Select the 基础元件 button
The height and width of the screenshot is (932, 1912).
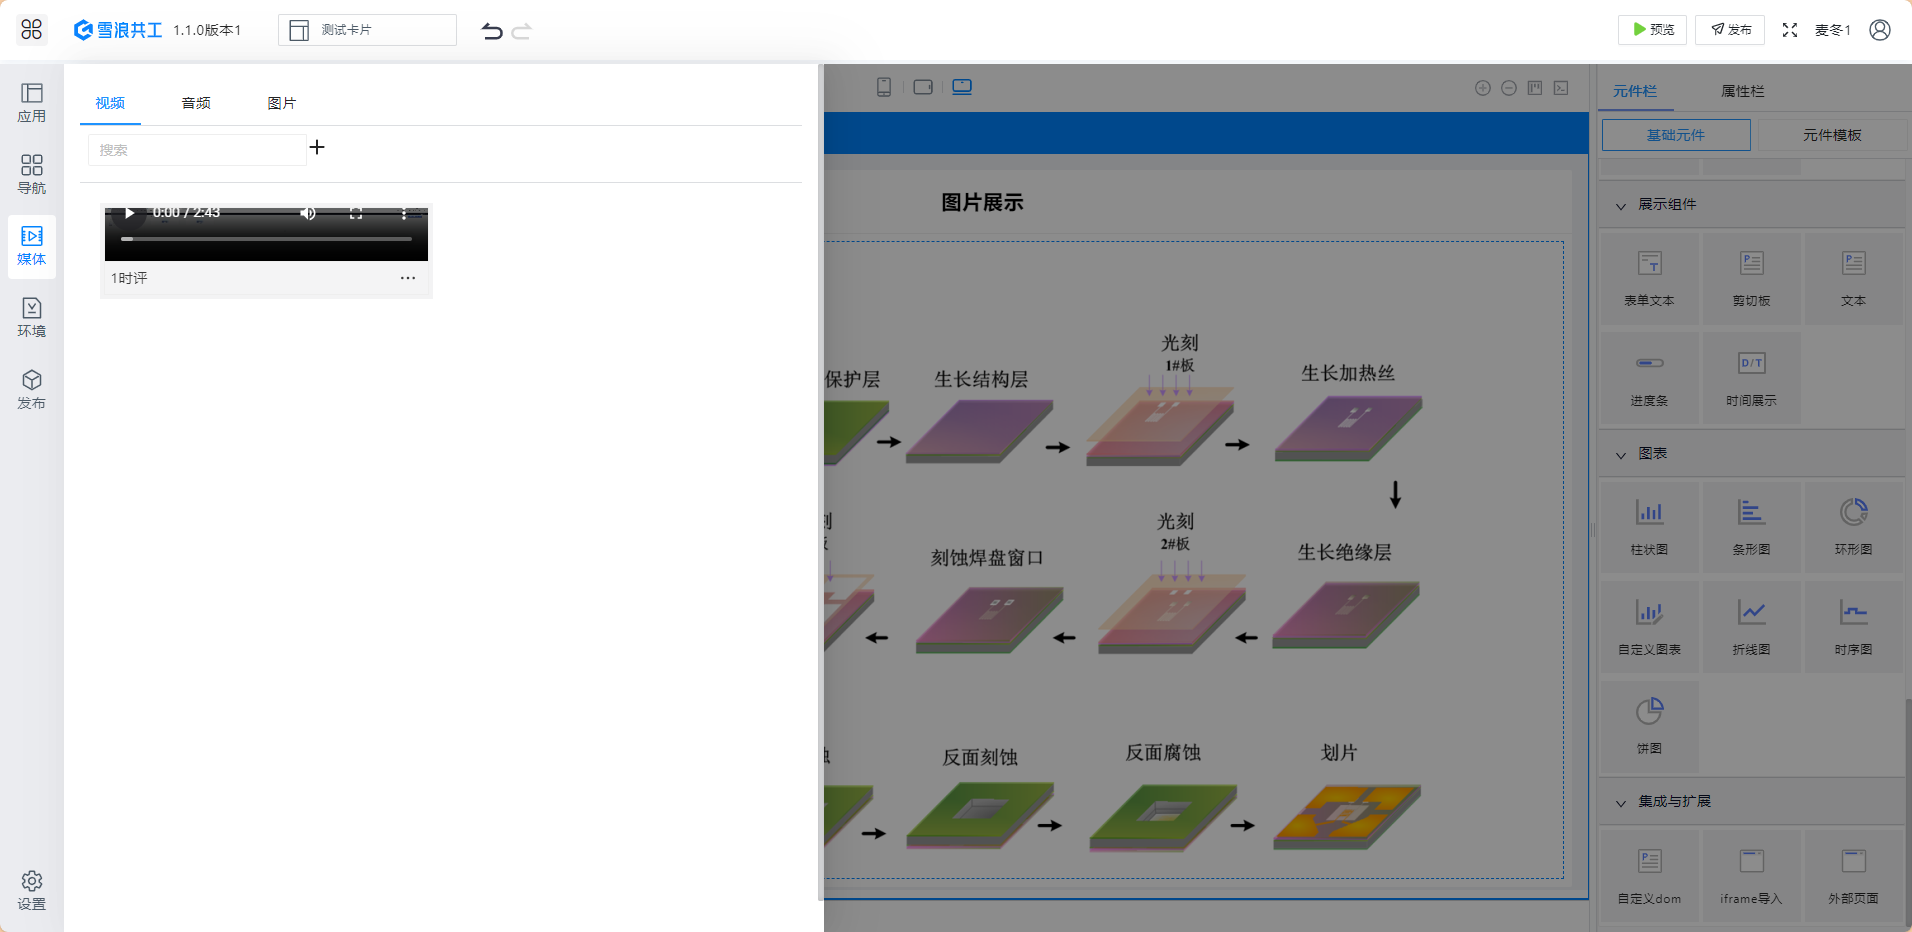(x=1676, y=135)
